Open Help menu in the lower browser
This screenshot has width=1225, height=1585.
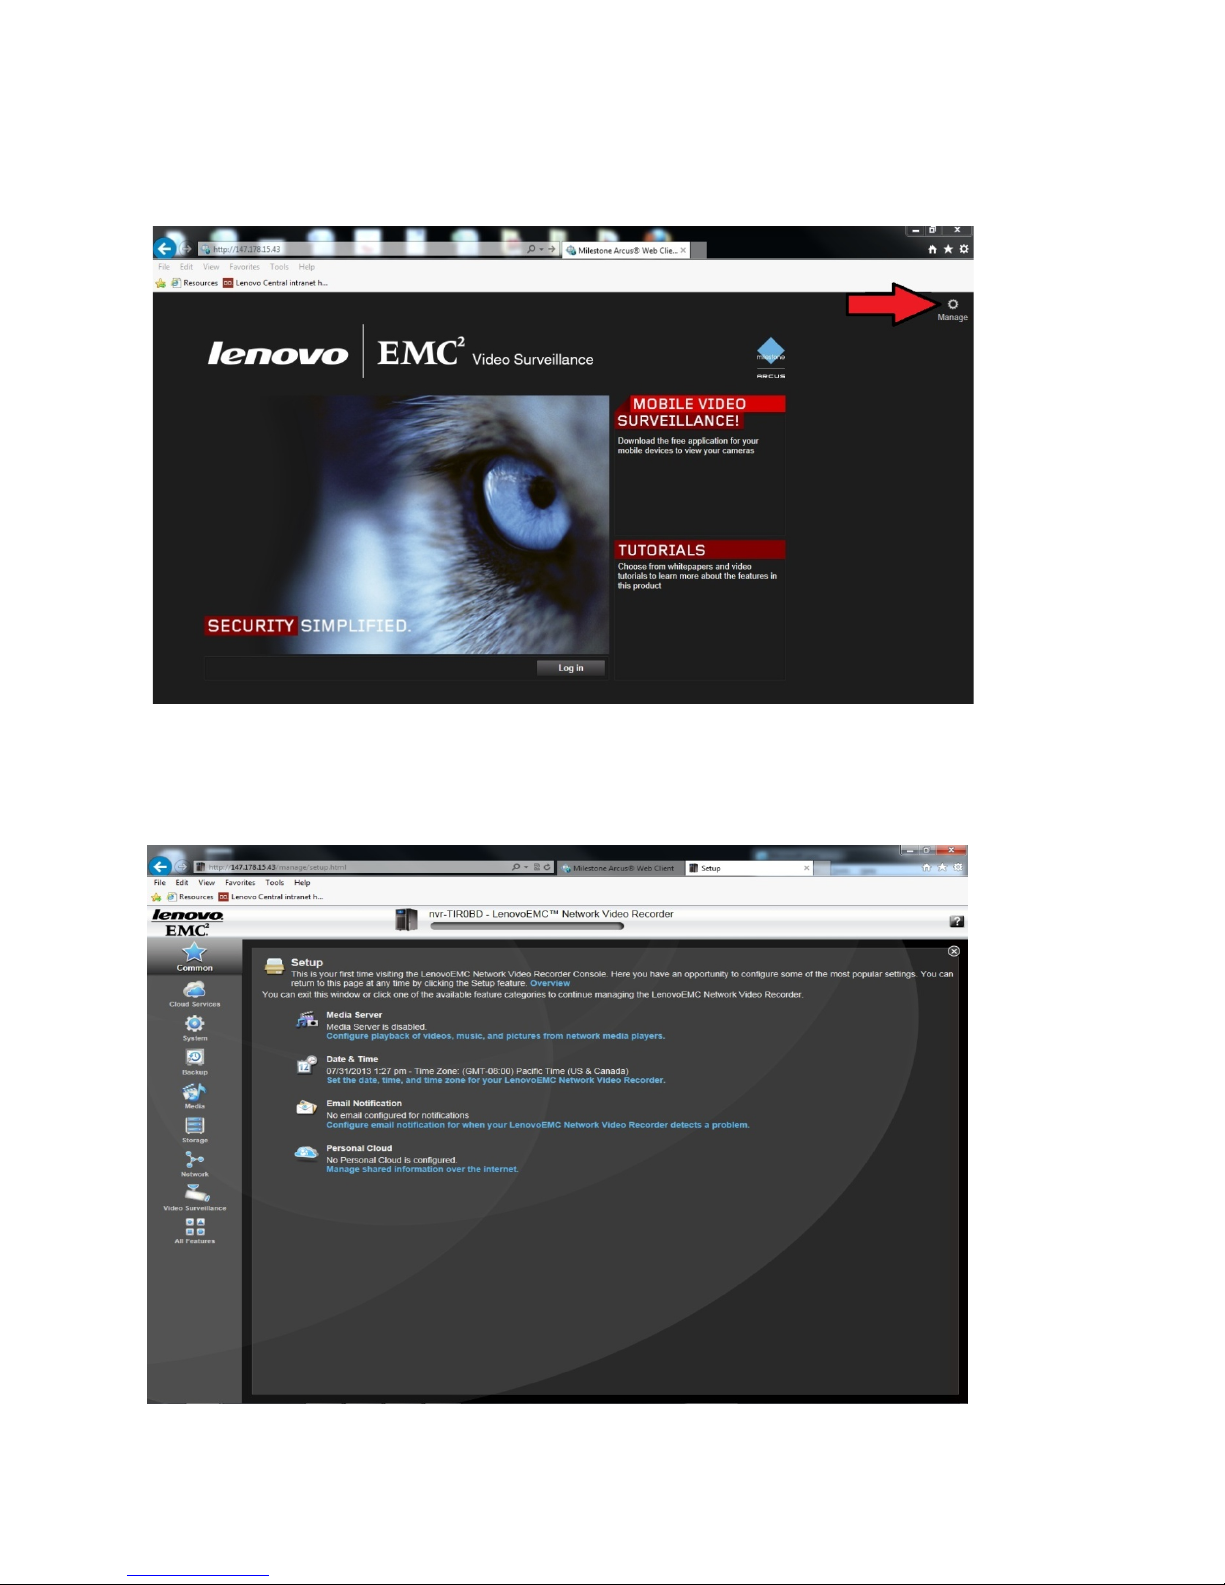point(302,883)
